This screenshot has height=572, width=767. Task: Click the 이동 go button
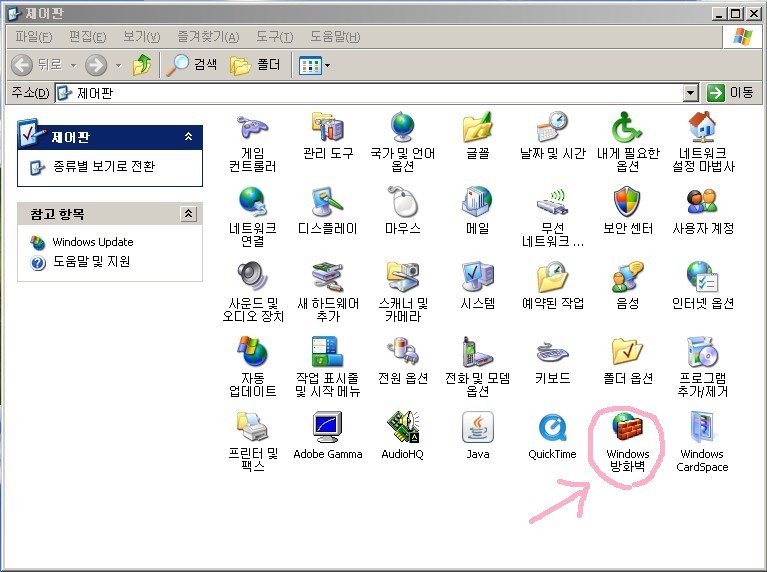point(730,92)
